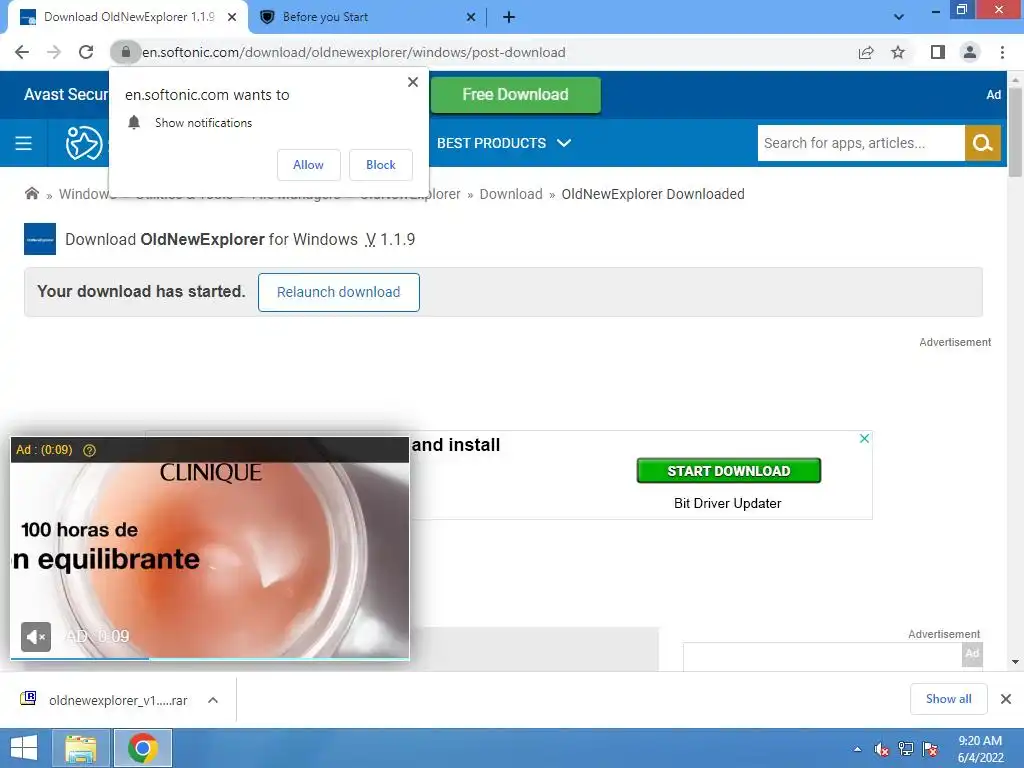Click the Avast Security ad text
Screen dimensions: 1024x768
(x=66, y=95)
